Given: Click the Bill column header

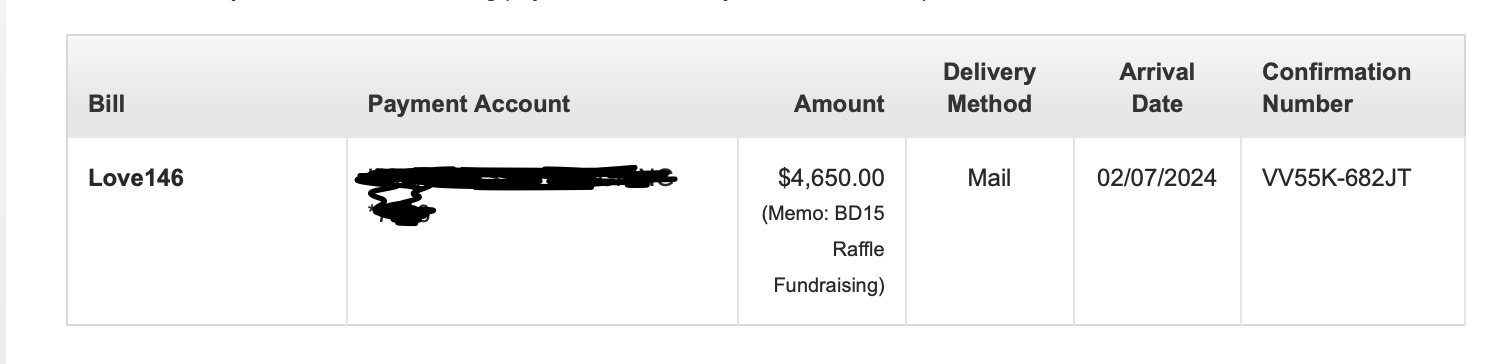Looking at the screenshot, I should pos(107,104).
